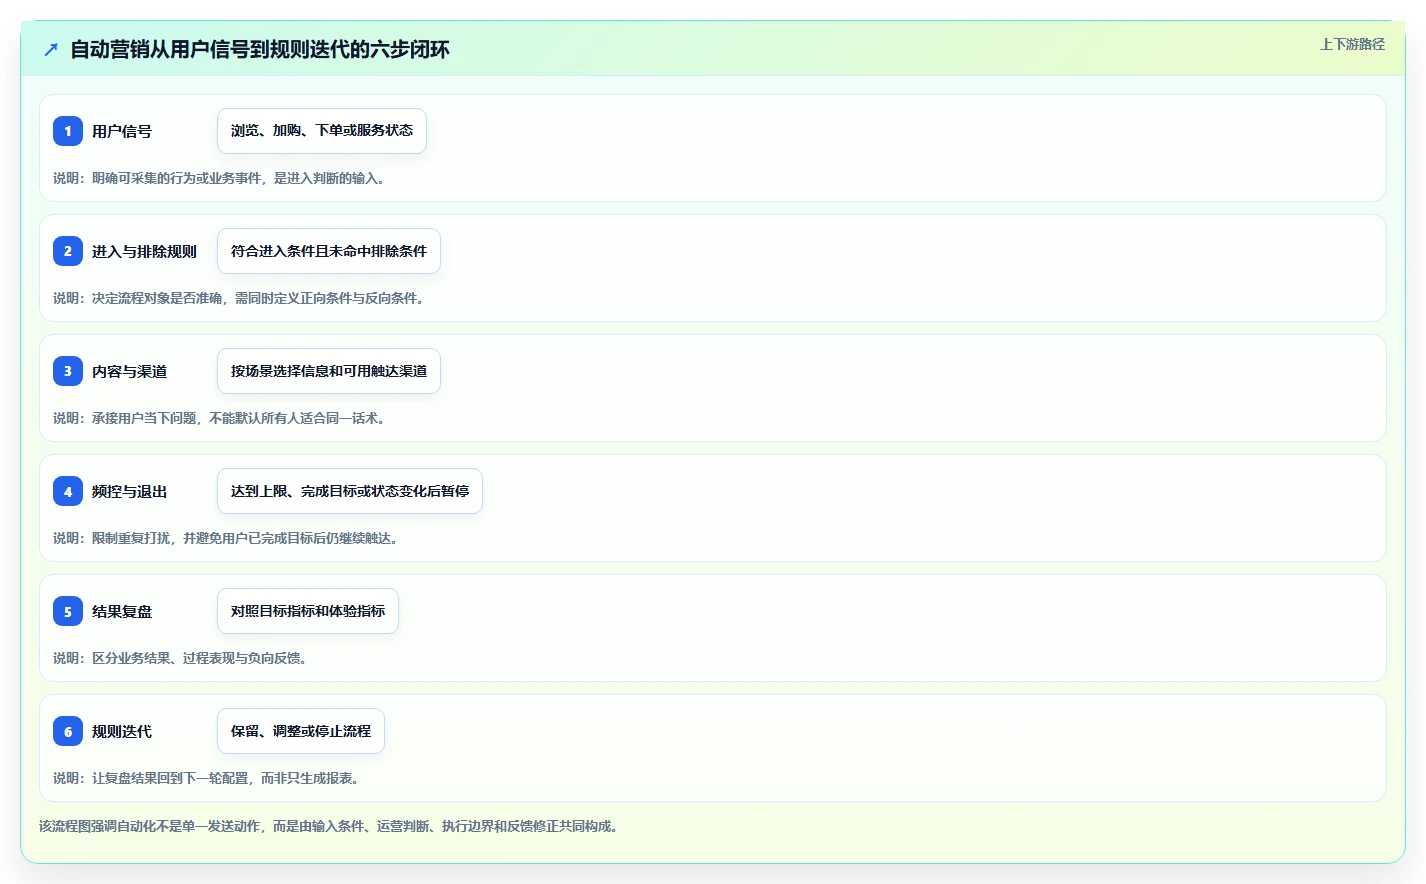Viewport: 1426px width, 884px height.
Task: Click the 频控与退出 step label
Action: pos(129,491)
